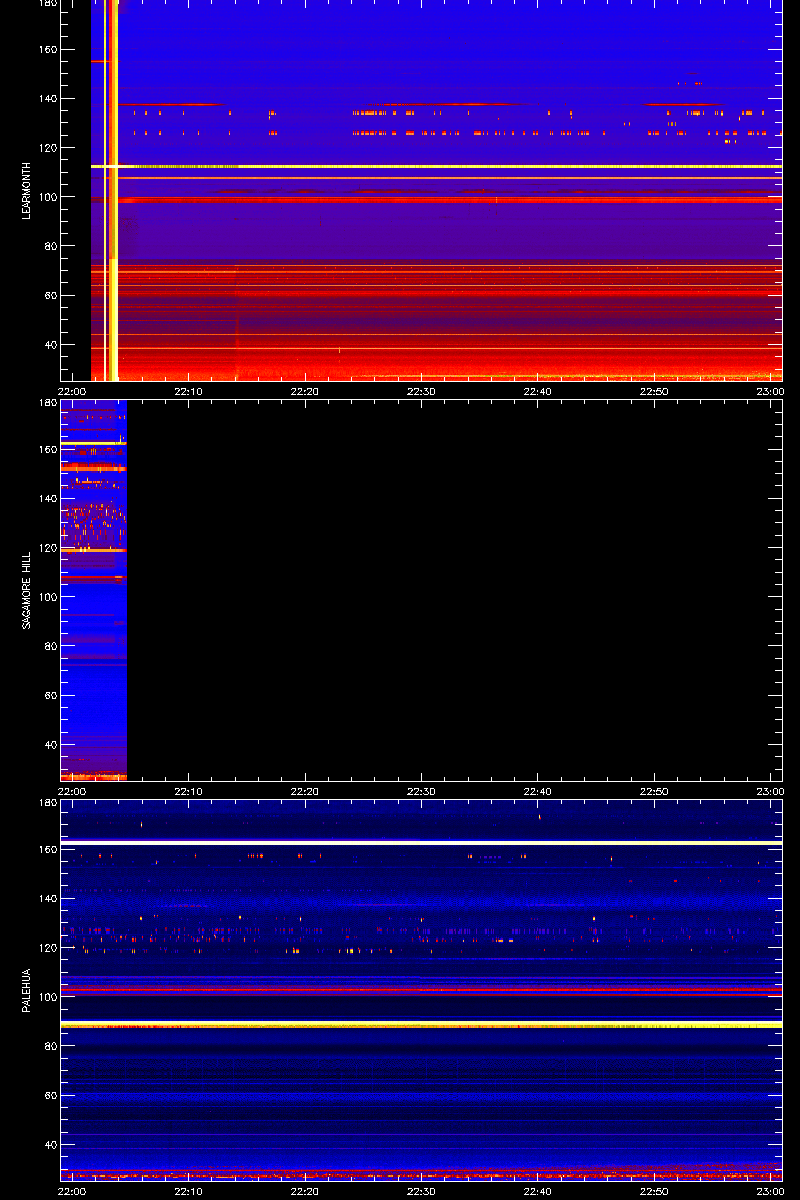Select the 22:10 time label under Learmonth plot
Image resolution: width=800 pixels, height=1200 pixels.
pyautogui.click(x=189, y=391)
